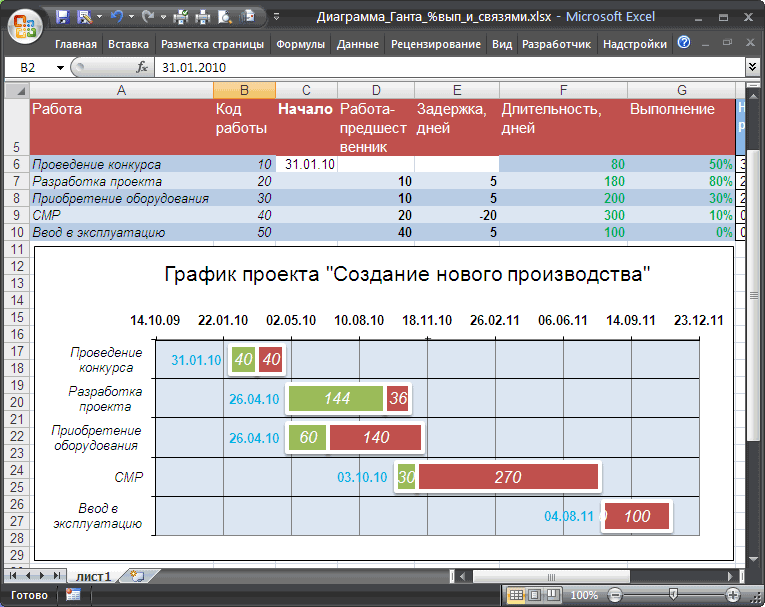765x607 pixels.
Task: Switch to Normal view icon
Action: (516, 595)
